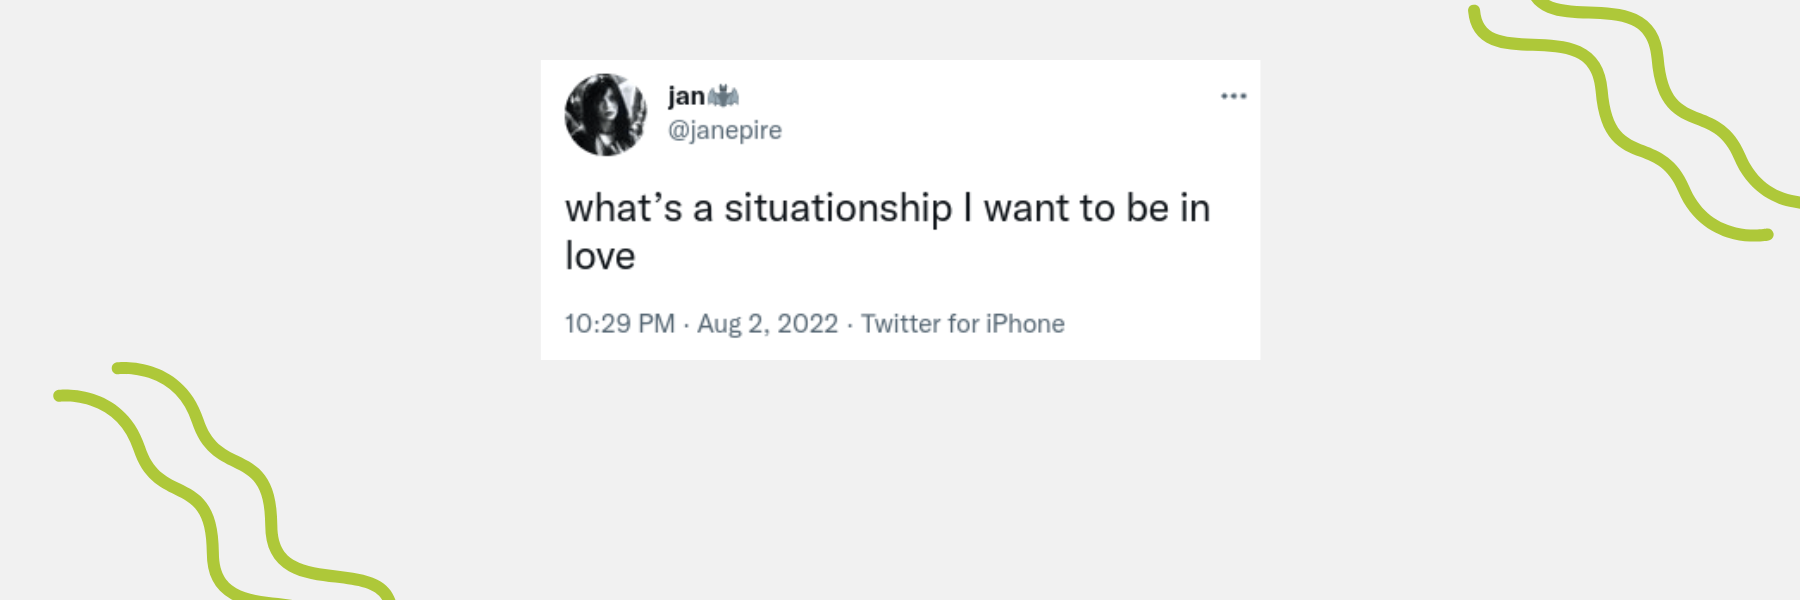Click the dot separator before Twitter for iPhone
Viewport: 1800px width, 600px height.
(849, 325)
